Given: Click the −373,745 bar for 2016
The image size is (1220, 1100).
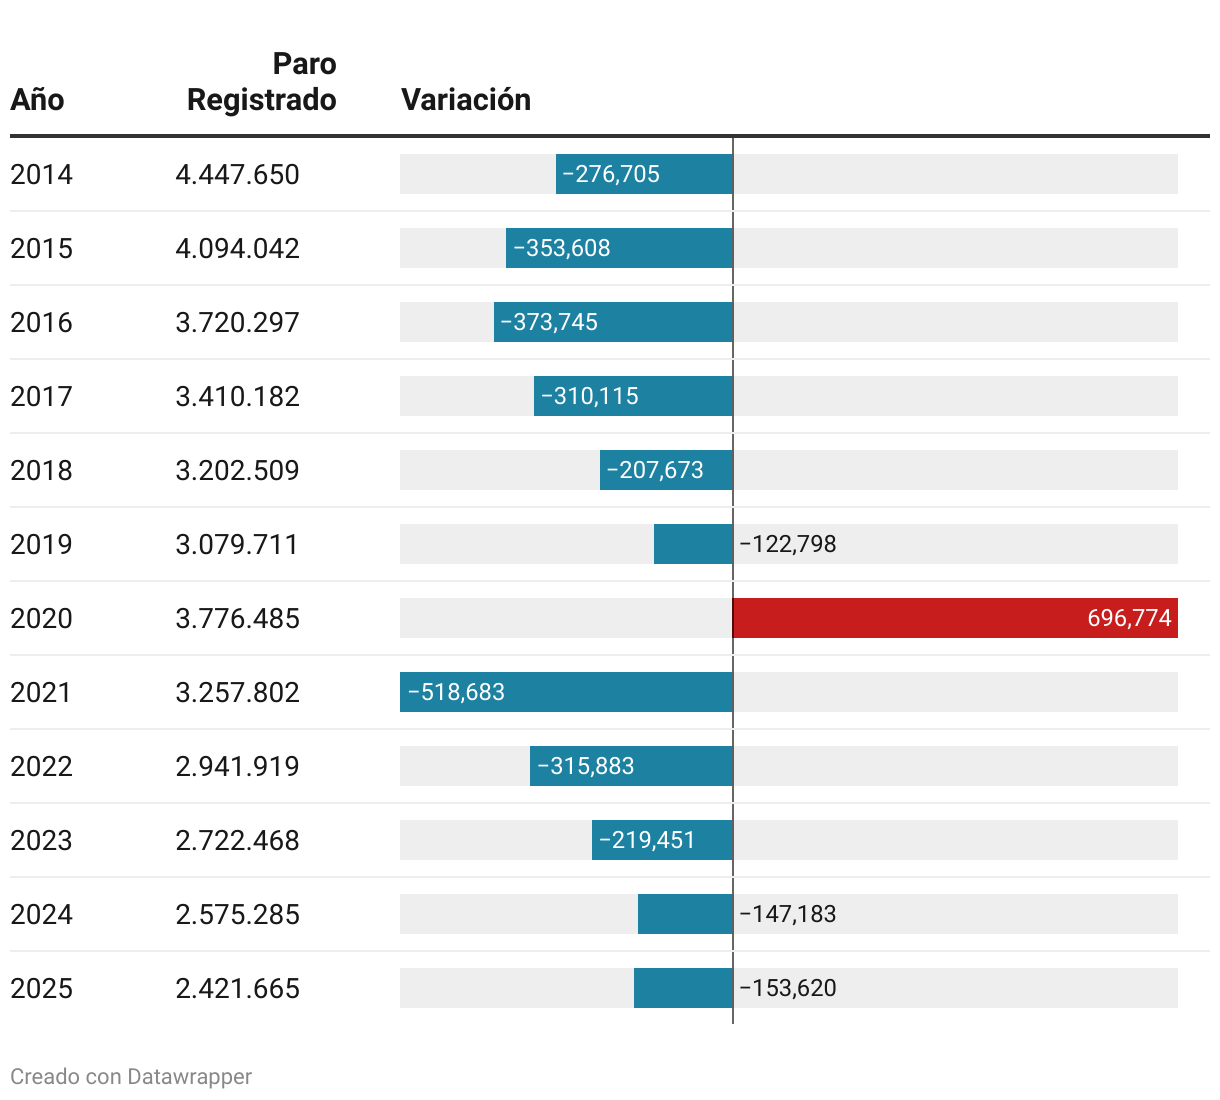Looking at the screenshot, I should [x=613, y=322].
